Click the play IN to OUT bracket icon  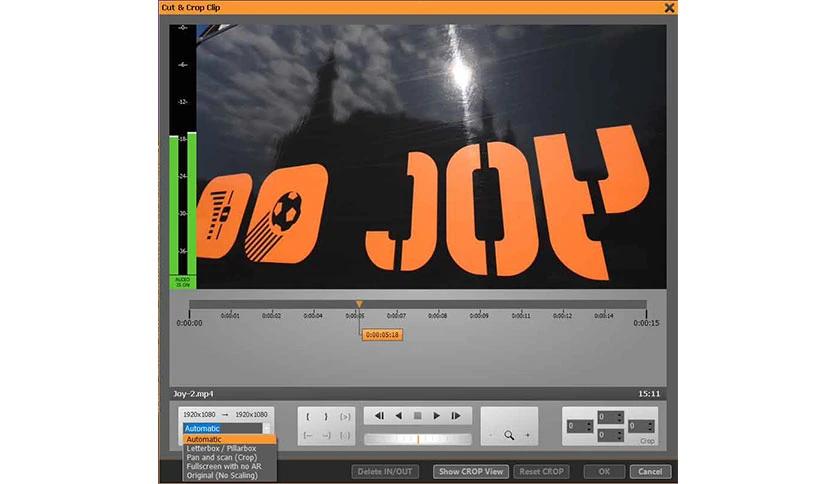345,417
